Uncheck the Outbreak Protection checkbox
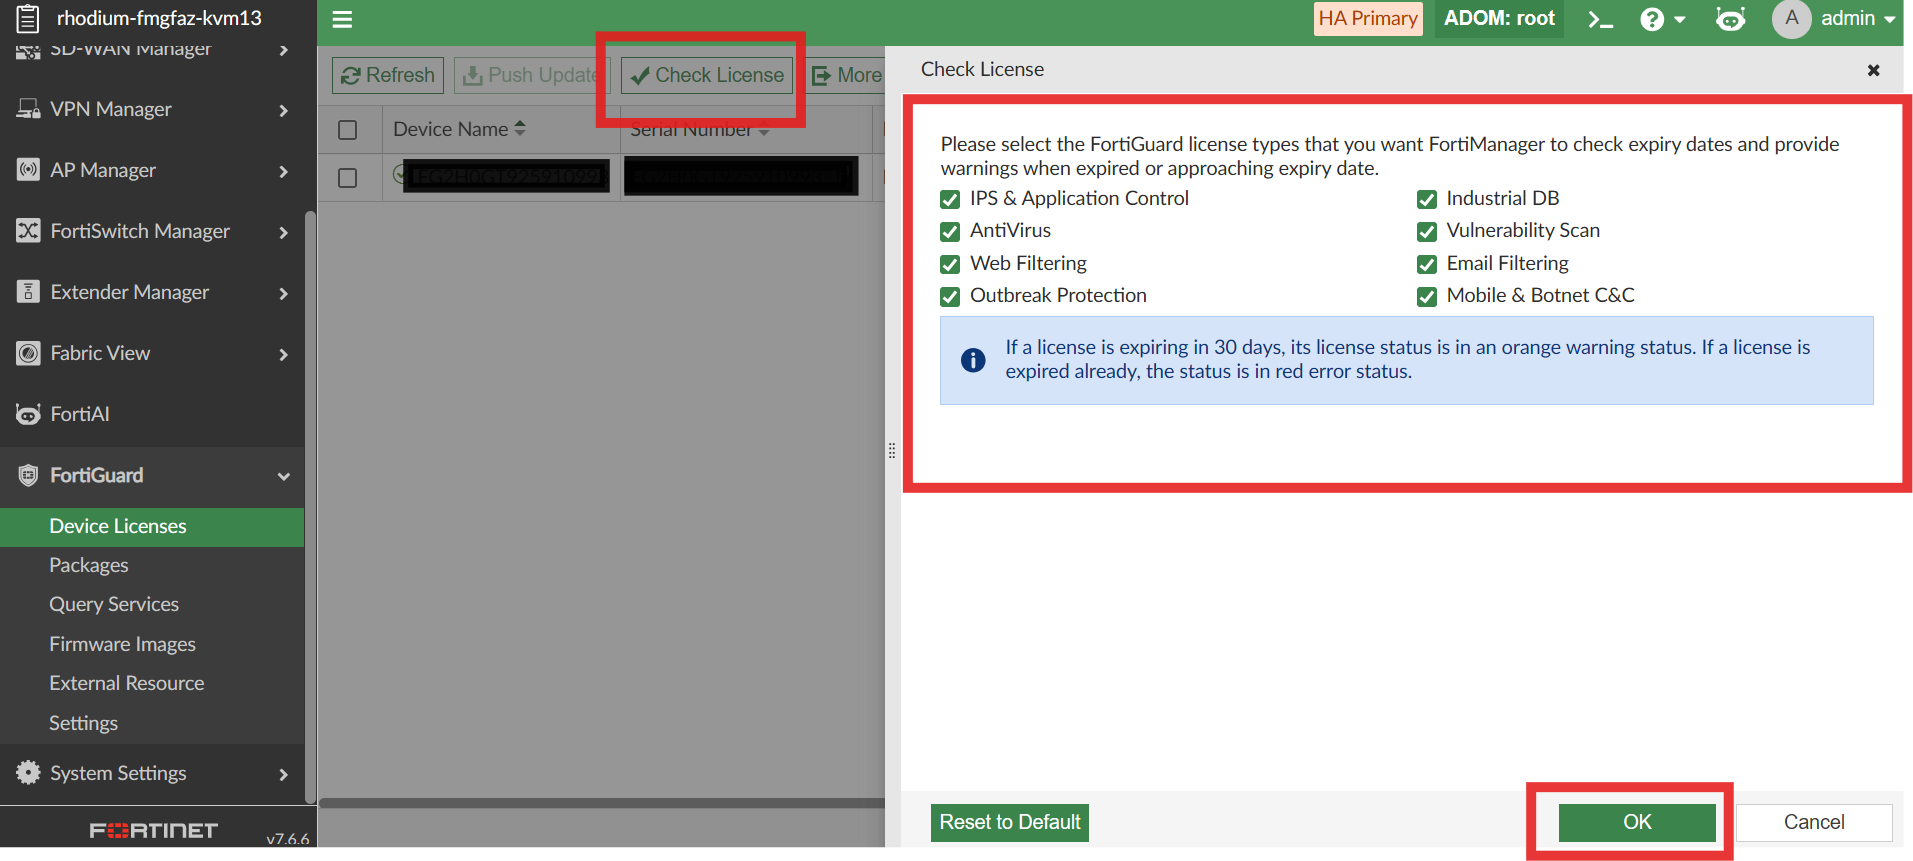1913x861 pixels. [x=950, y=297]
